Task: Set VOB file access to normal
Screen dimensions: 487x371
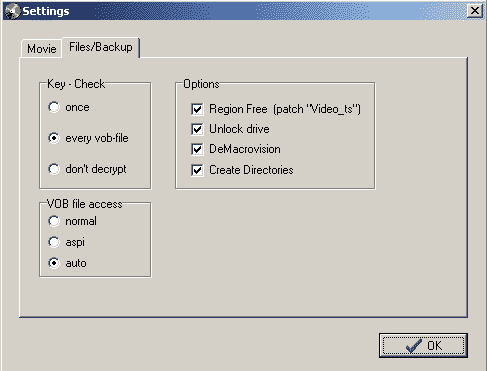Action: point(54,221)
